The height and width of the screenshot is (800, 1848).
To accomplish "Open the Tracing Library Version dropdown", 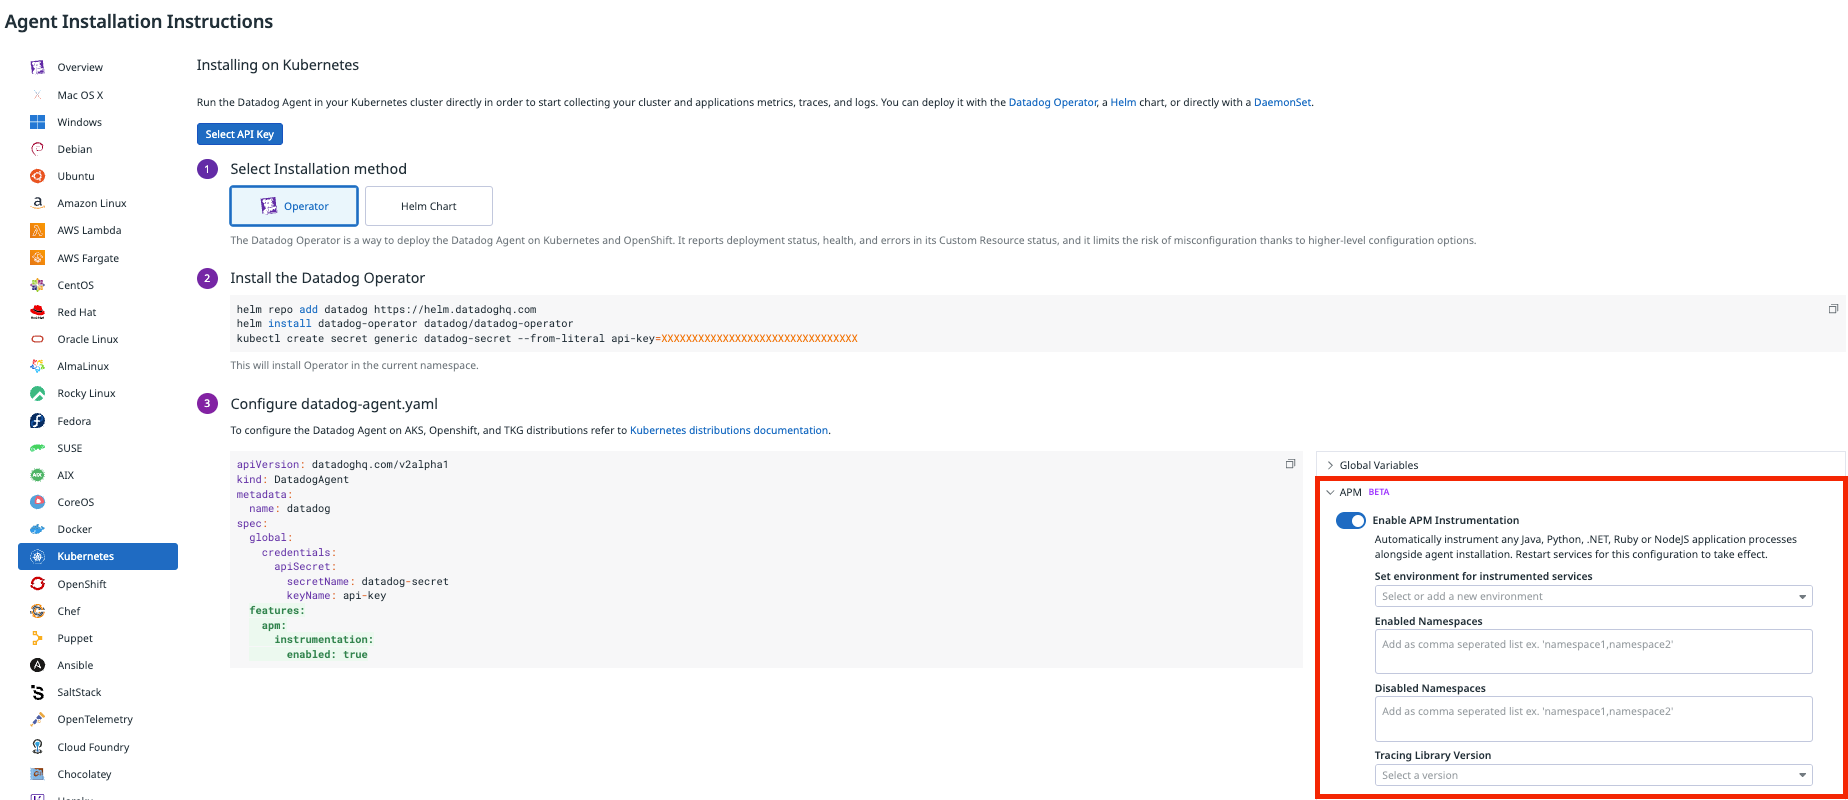I will tap(1593, 775).
